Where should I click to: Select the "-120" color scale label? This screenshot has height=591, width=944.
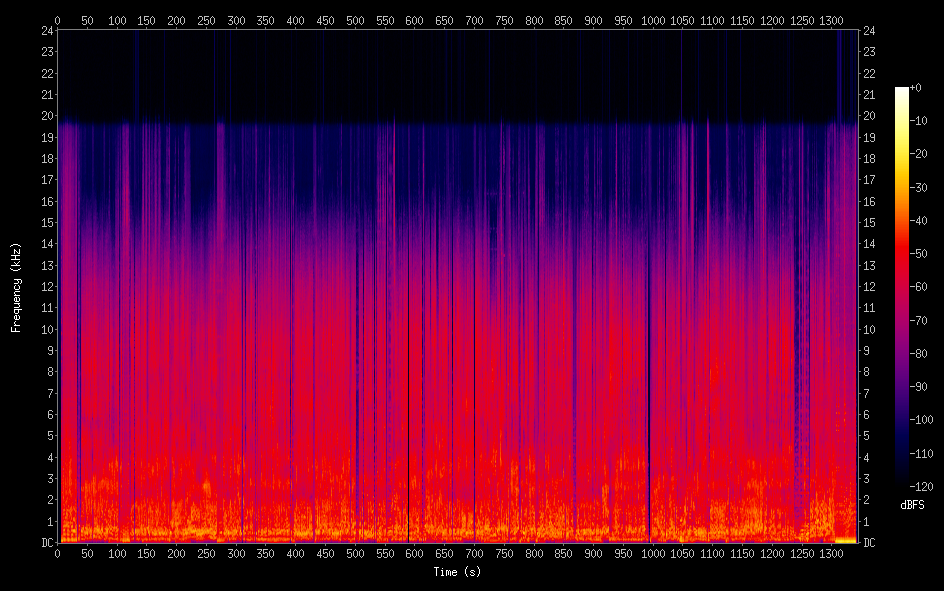(x=921, y=487)
